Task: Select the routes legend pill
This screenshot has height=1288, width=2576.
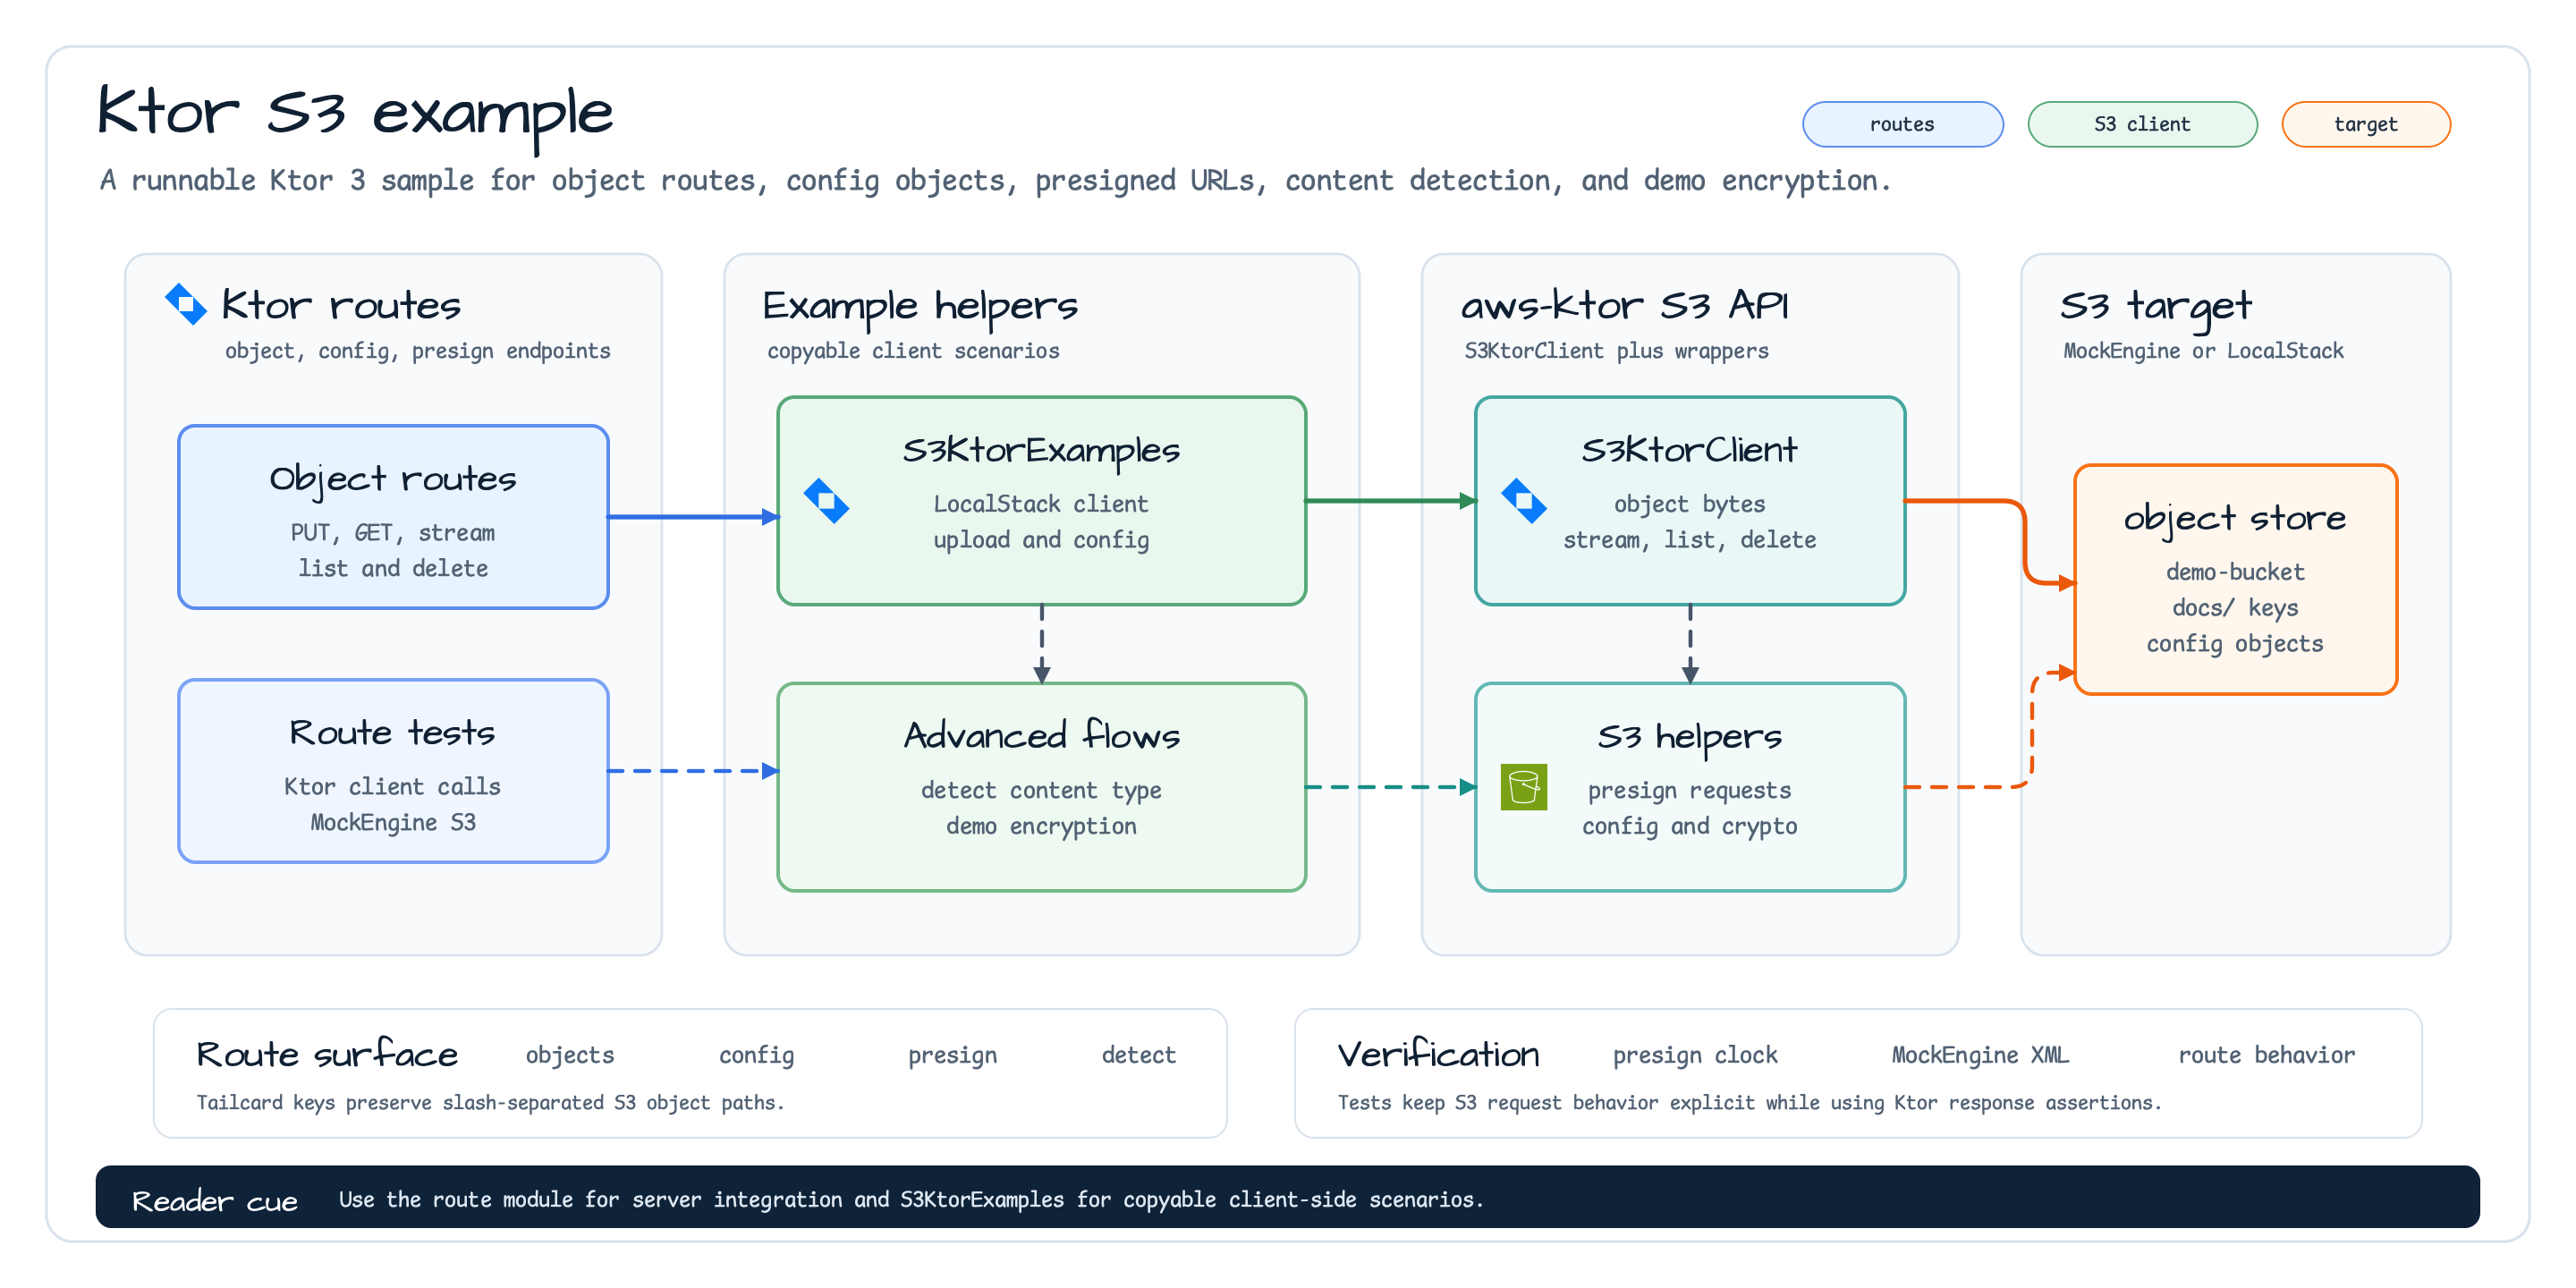Action: (x=1902, y=124)
